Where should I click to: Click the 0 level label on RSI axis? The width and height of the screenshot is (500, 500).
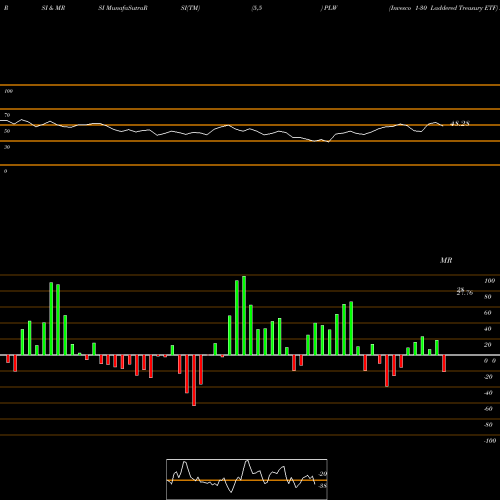[x=5, y=171]
